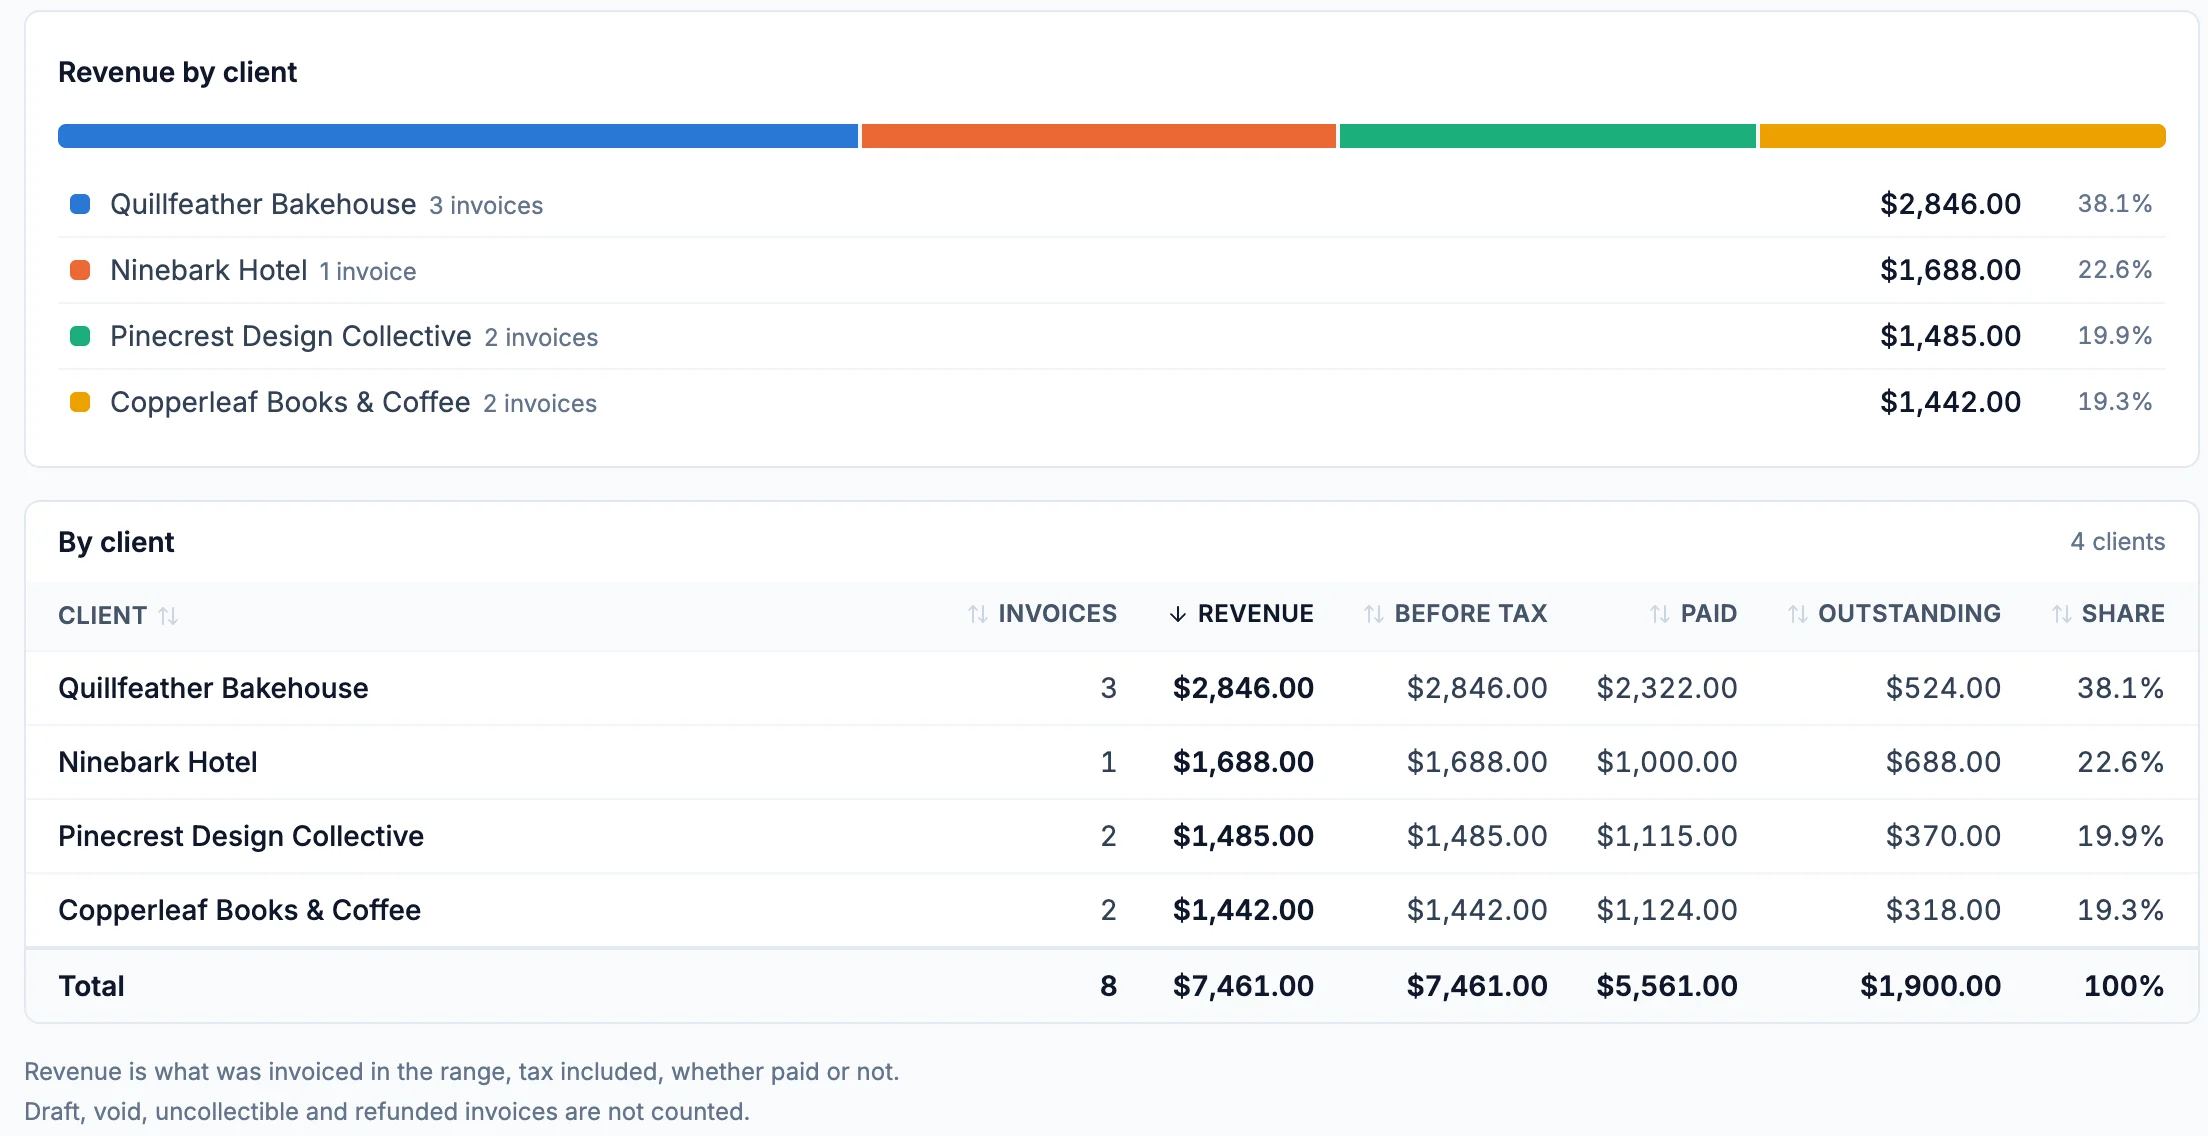
Task: Click 38.1% in the legend list
Action: (2115, 204)
